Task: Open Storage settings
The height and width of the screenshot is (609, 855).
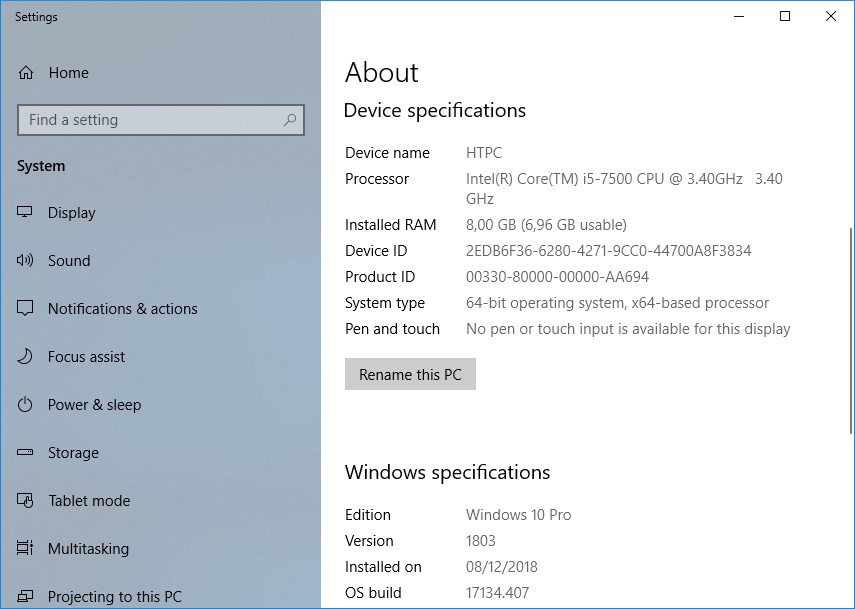Action: [x=161, y=452]
